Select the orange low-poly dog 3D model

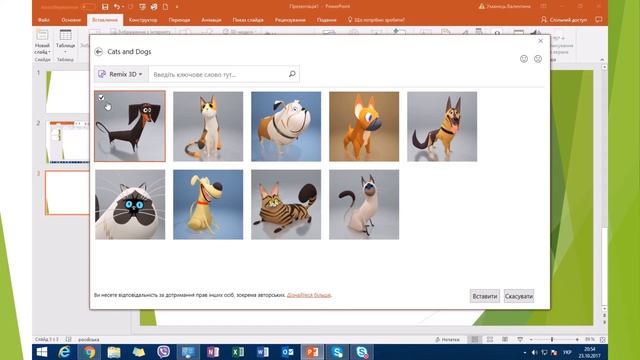point(364,127)
